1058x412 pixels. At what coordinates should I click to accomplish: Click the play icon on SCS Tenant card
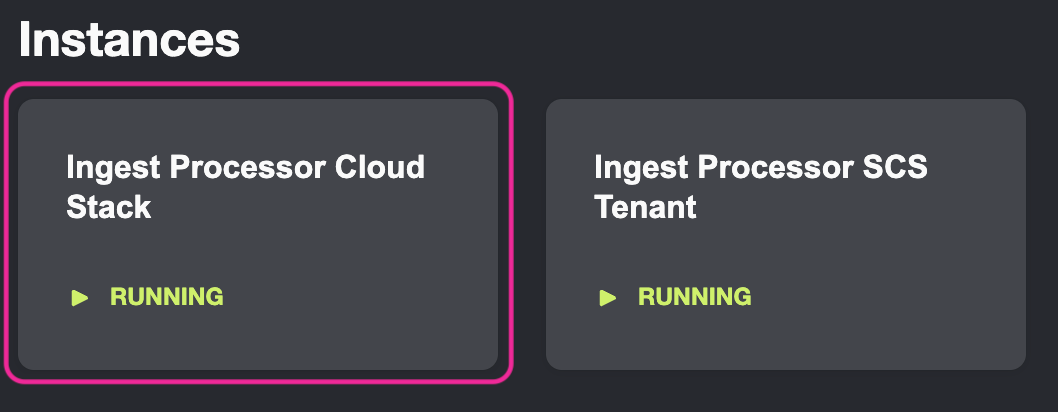[608, 297]
